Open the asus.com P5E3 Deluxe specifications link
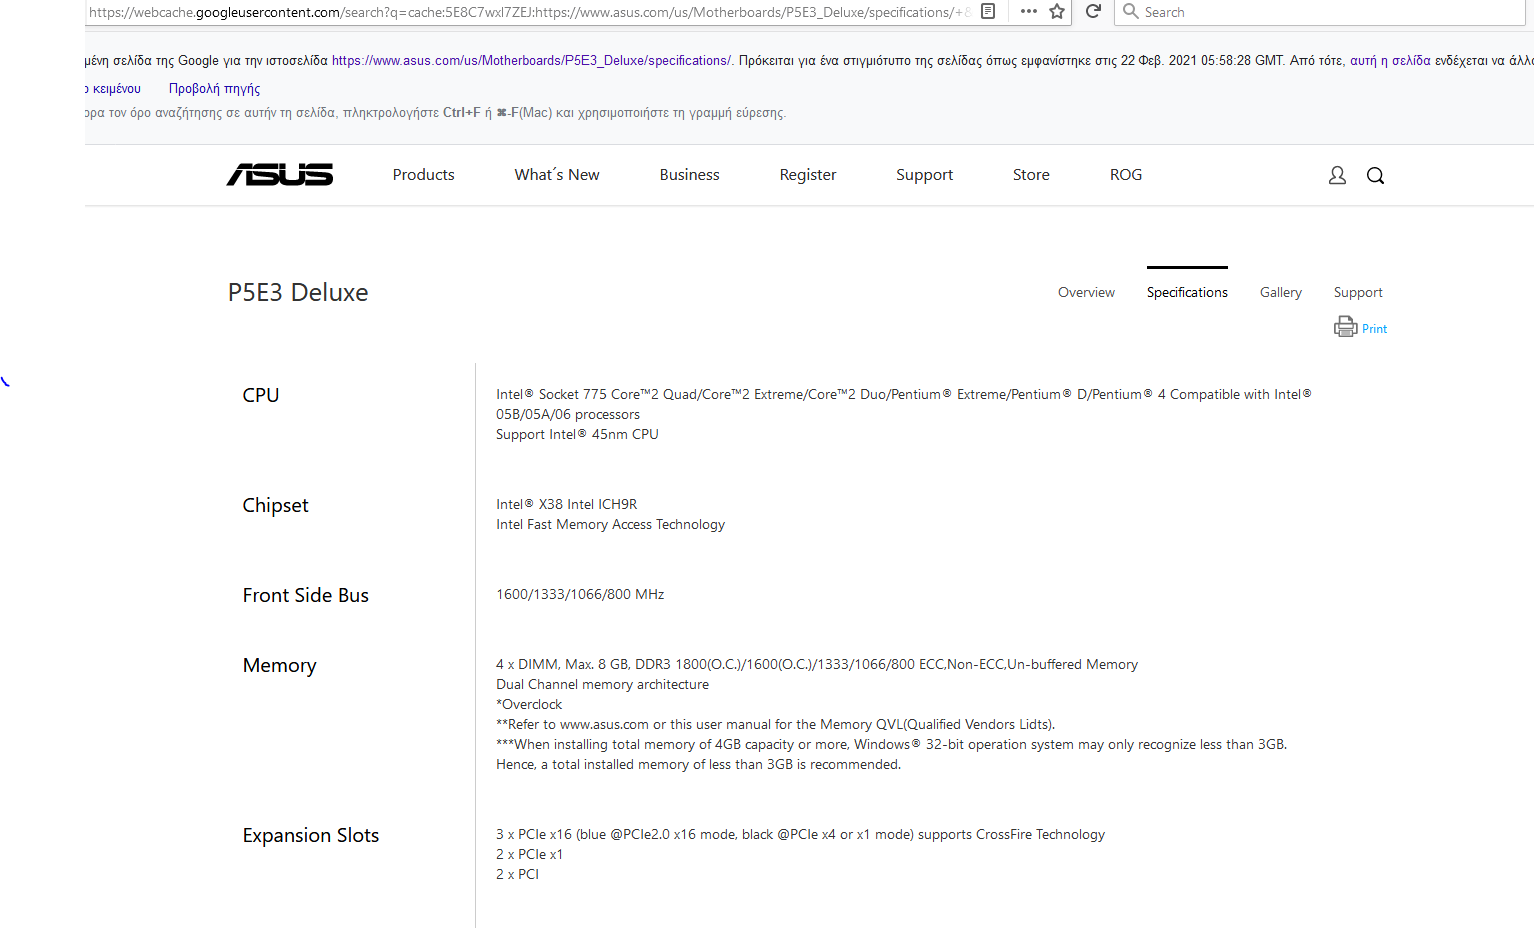 tap(531, 60)
